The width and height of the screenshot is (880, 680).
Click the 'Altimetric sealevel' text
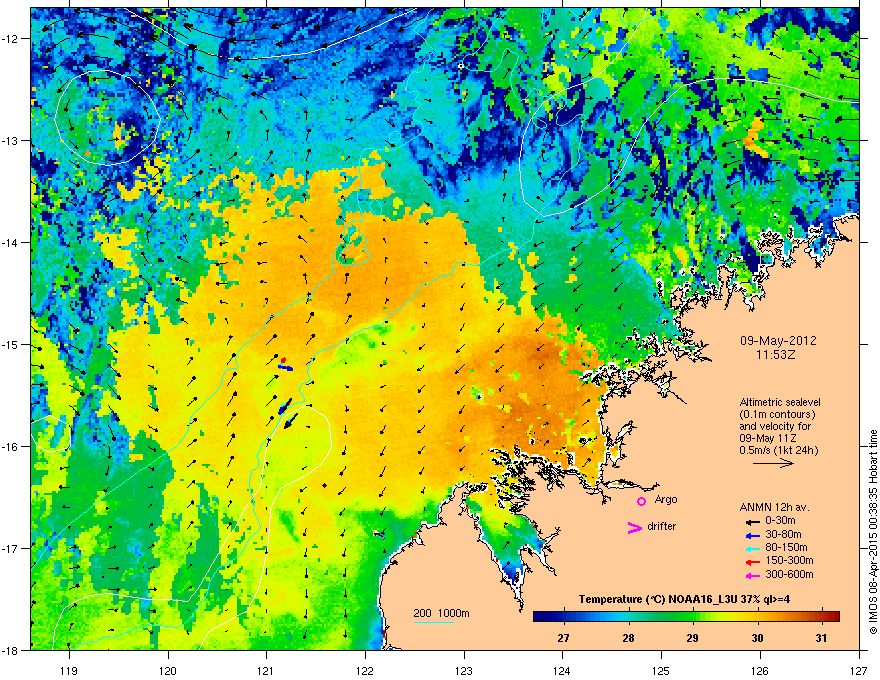pos(780,402)
